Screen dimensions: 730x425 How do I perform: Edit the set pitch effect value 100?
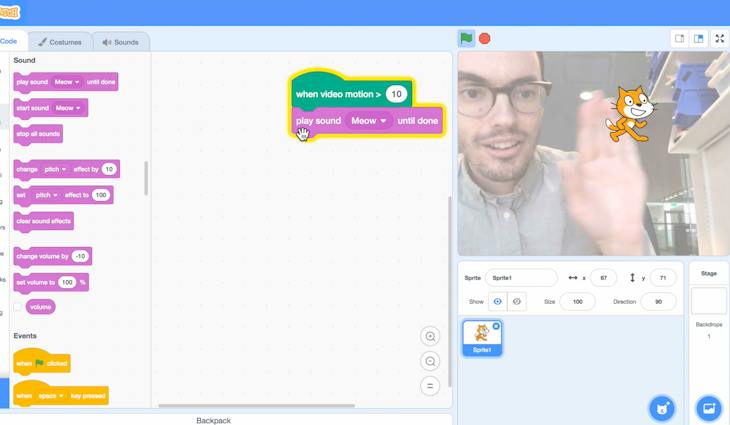coord(101,195)
